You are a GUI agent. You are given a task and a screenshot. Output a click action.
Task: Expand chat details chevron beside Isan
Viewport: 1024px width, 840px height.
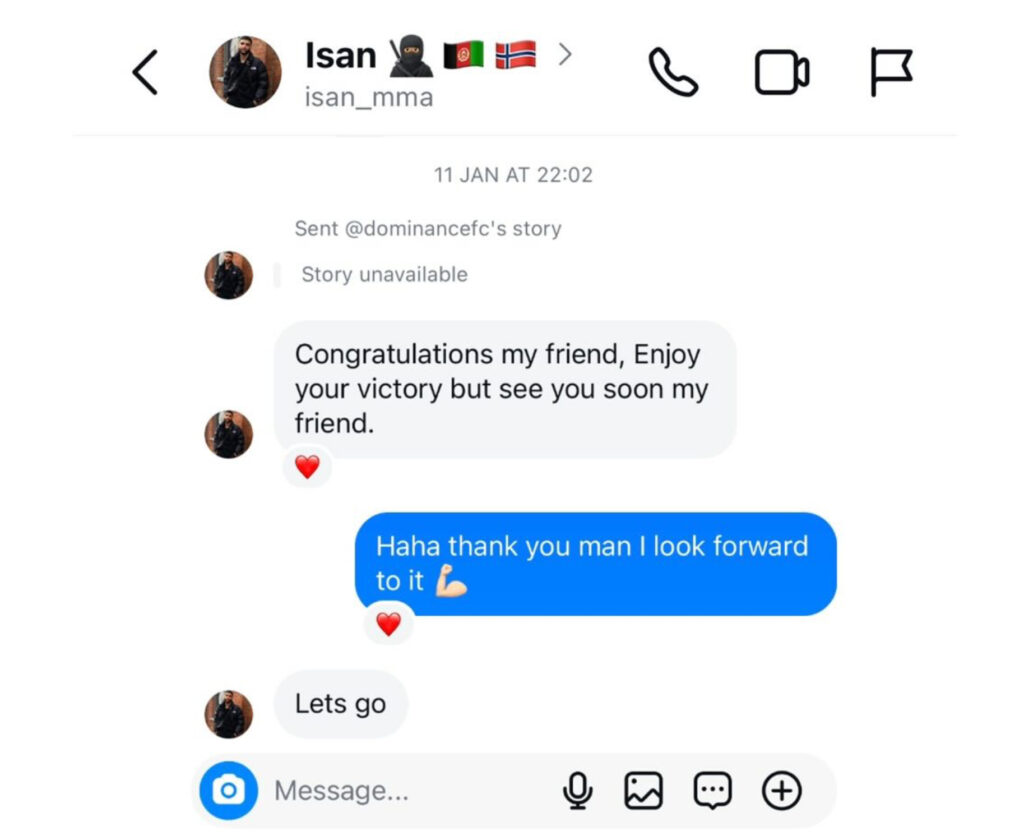566,54
